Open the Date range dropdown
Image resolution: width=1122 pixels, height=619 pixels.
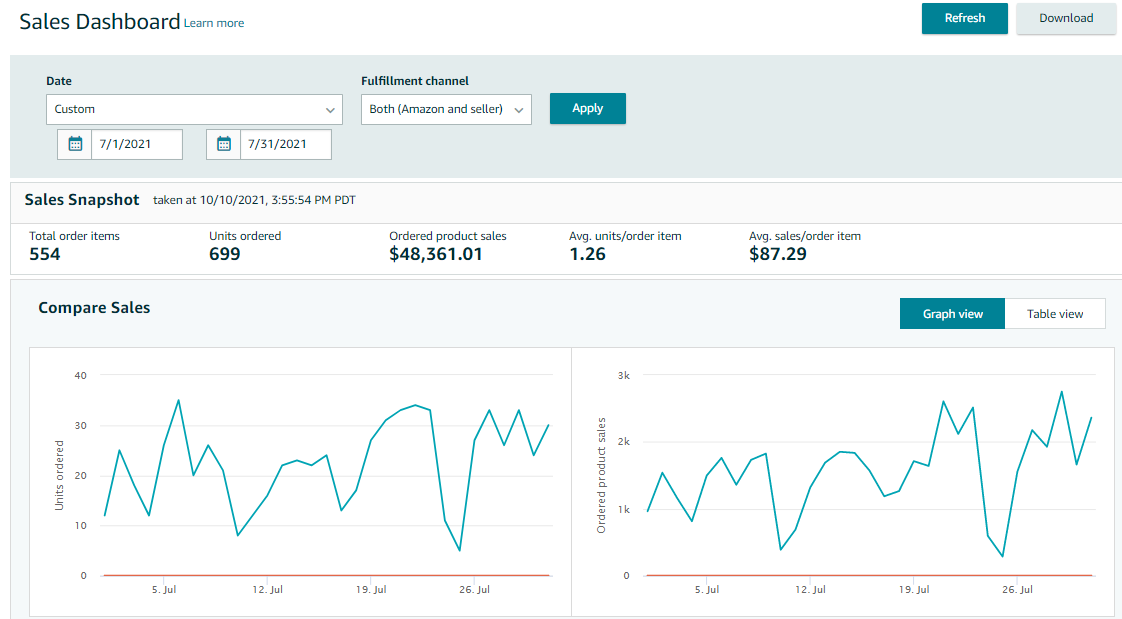point(194,109)
